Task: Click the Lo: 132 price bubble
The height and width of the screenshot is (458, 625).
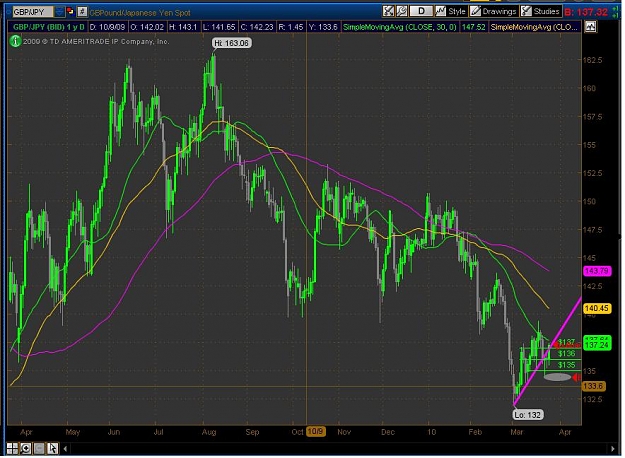Action: coord(527,415)
